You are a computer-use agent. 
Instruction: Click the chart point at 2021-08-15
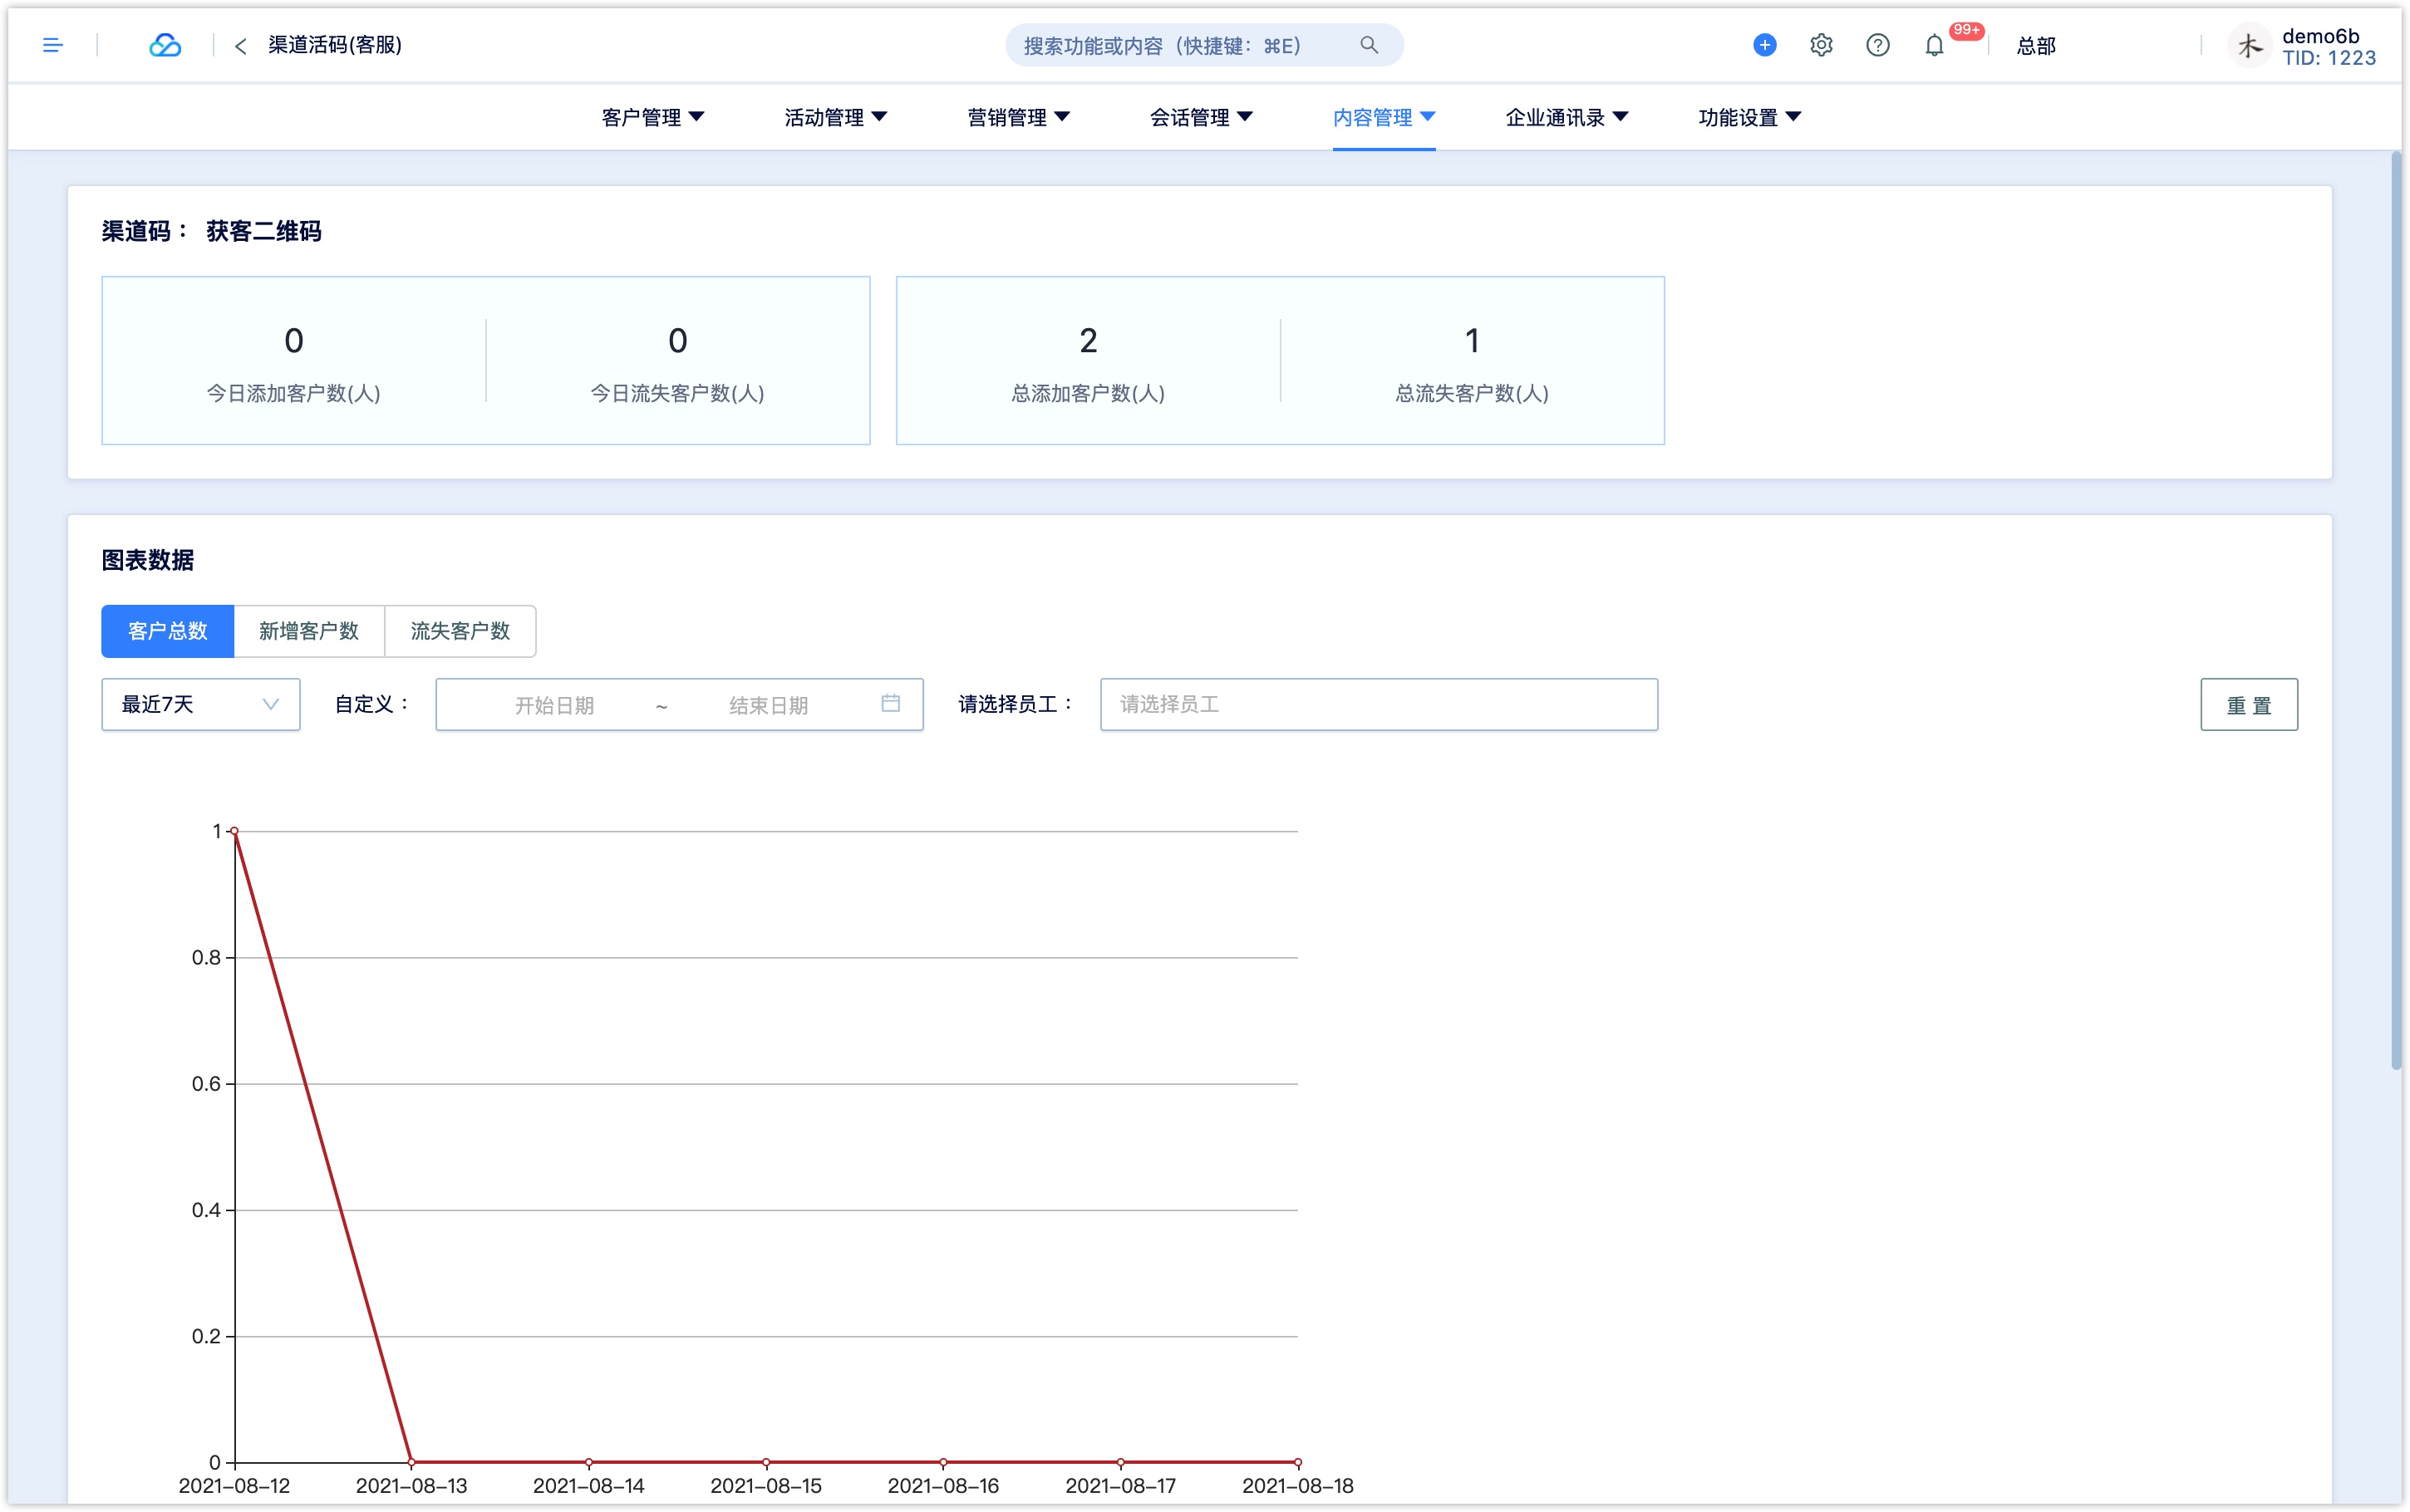click(x=766, y=1462)
